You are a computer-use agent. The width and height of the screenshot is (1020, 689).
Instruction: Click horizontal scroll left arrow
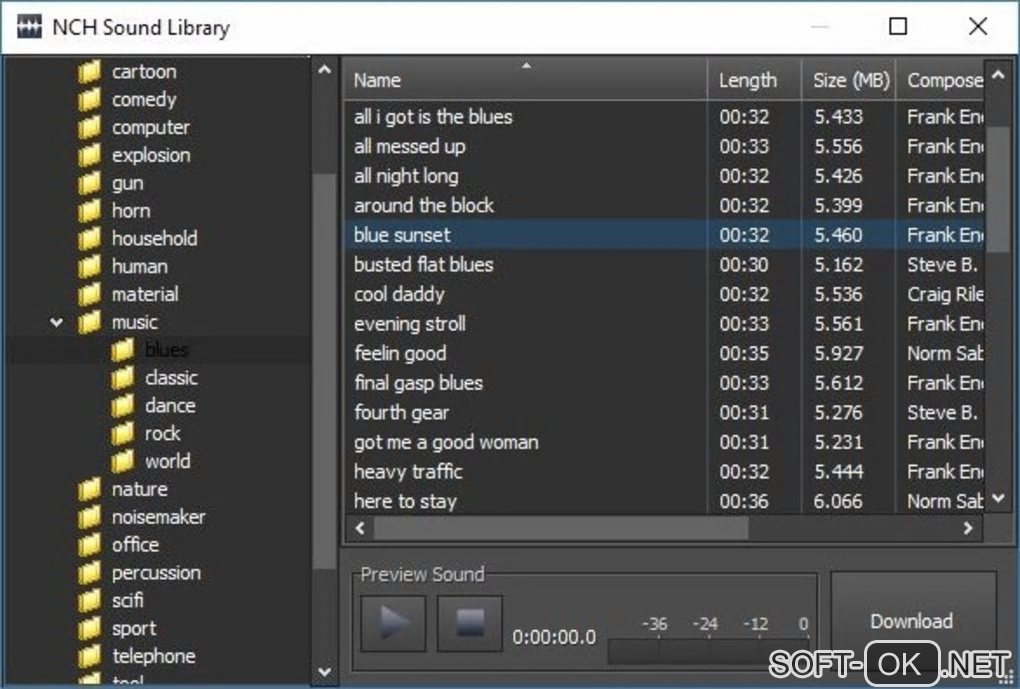(360, 528)
